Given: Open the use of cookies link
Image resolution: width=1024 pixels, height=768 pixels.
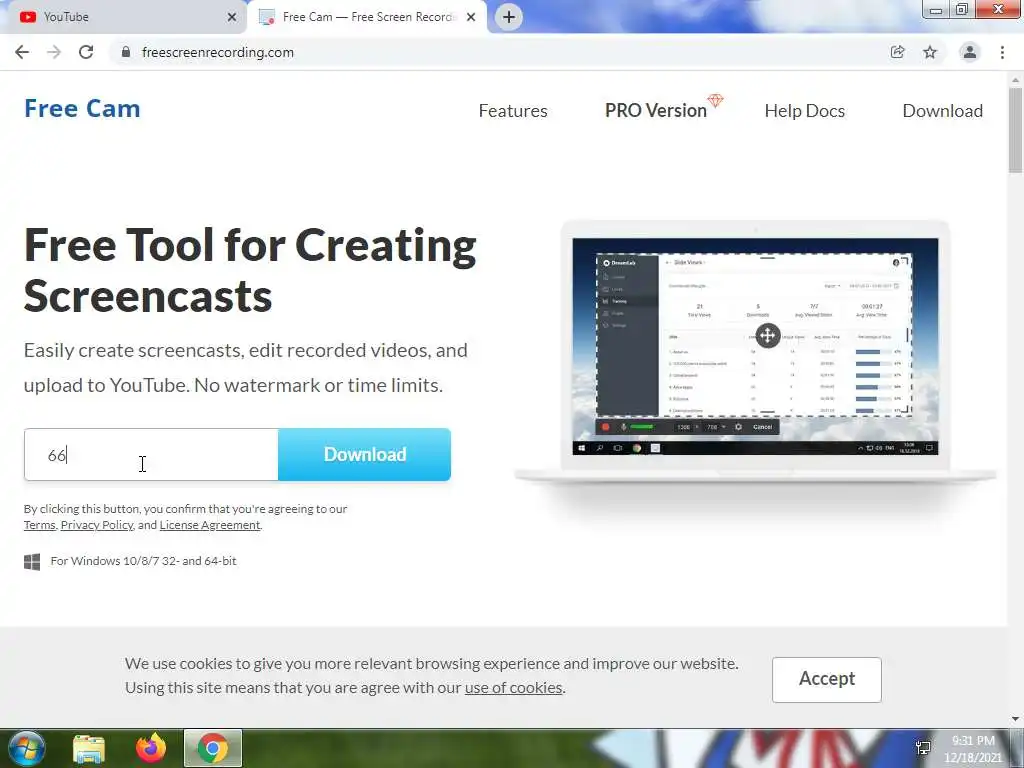Looking at the screenshot, I should (x=513, y=688).
